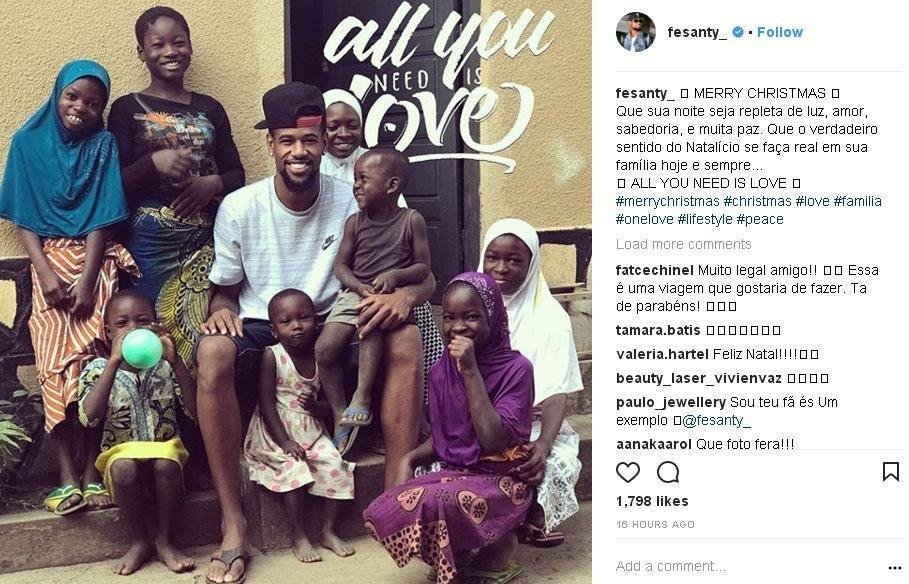
Task: View who liked via 1,798 likes
Action: pyautogui.click(x=652, y=501)
